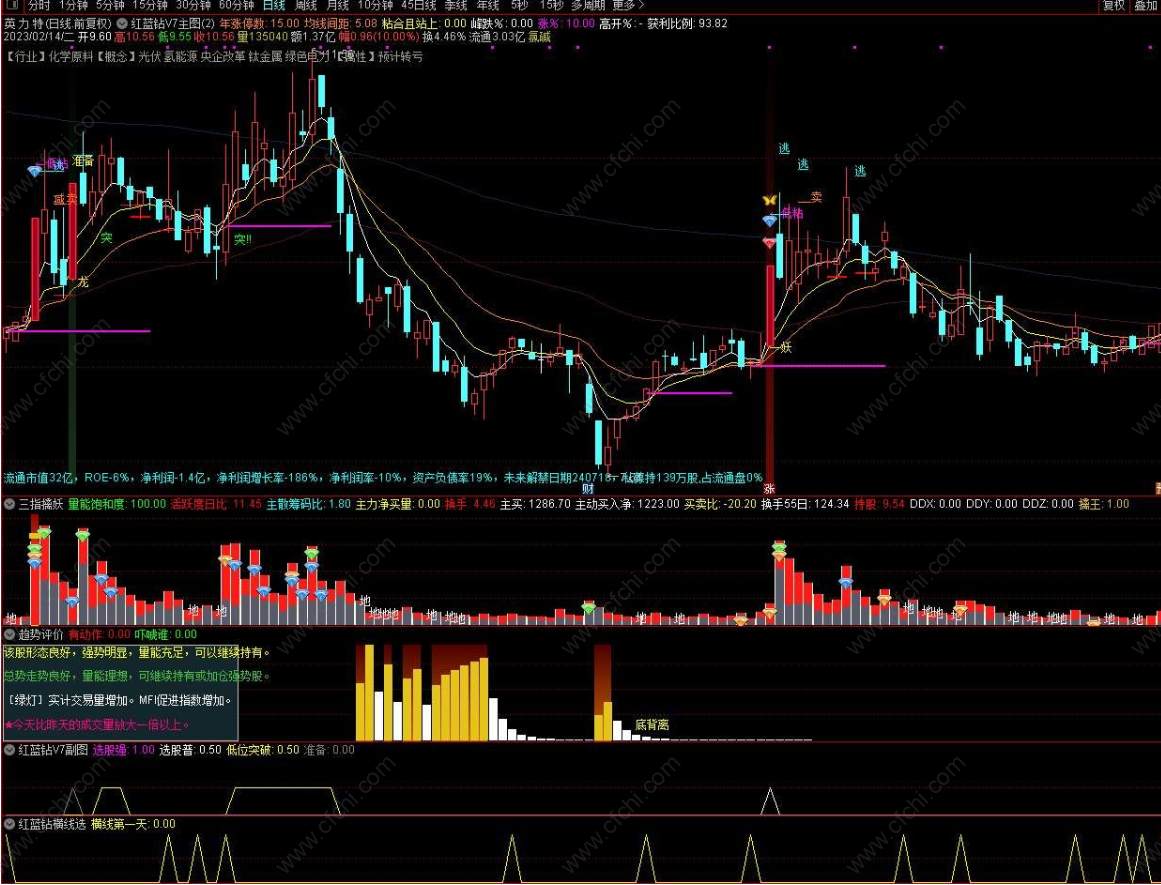Click the 有动作: 0.00 readout
The height and width of the screenshot is (885, 1161).
pos(99,634)
